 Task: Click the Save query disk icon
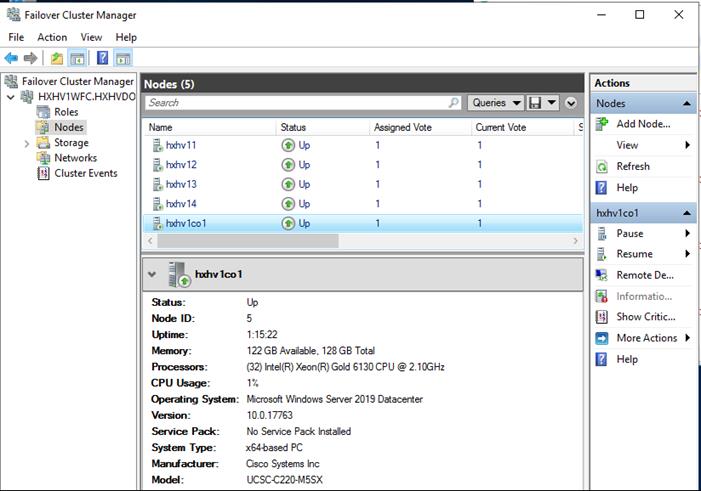click(535, 103)
